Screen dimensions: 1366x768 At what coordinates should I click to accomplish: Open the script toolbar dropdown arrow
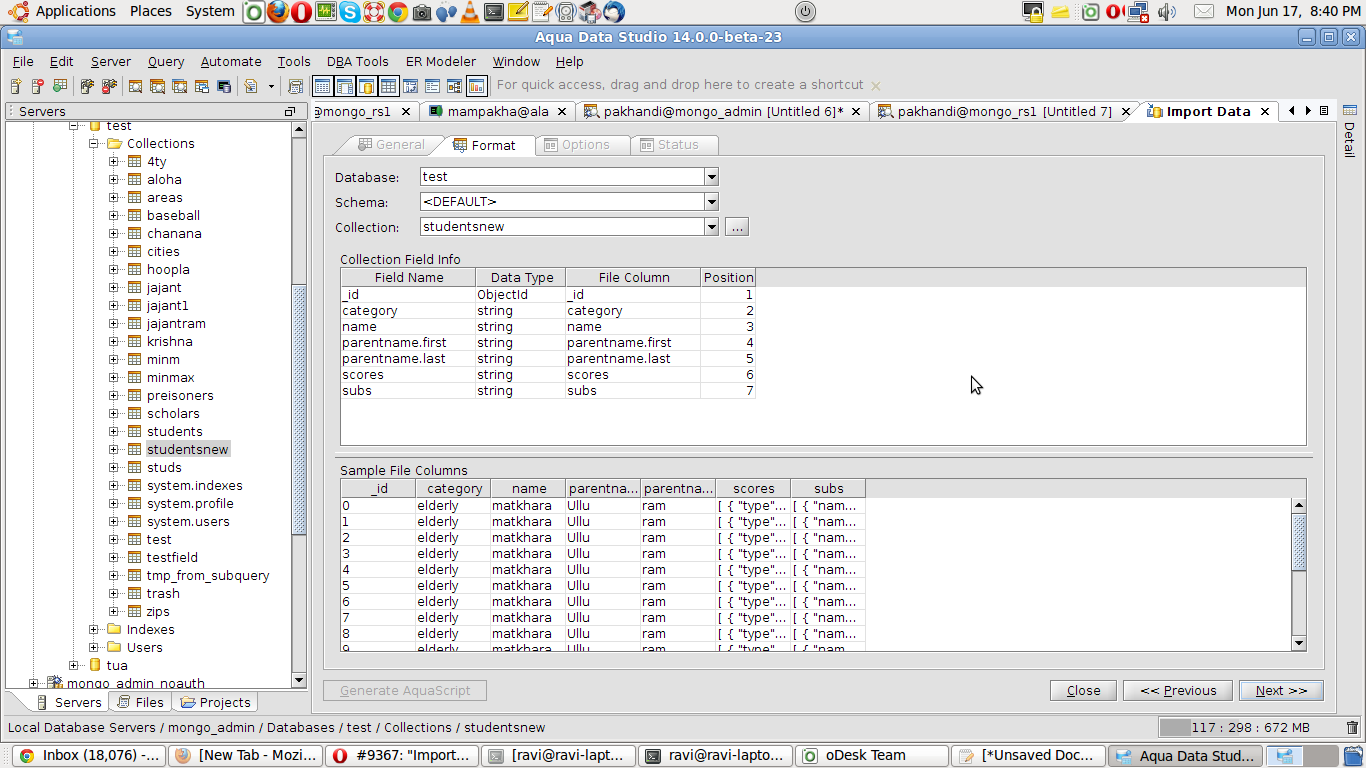[x=271, y=86]
